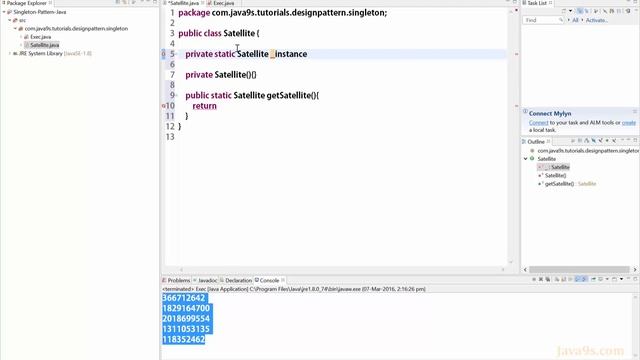Expand Exec.java in Package Explorer

21,37
